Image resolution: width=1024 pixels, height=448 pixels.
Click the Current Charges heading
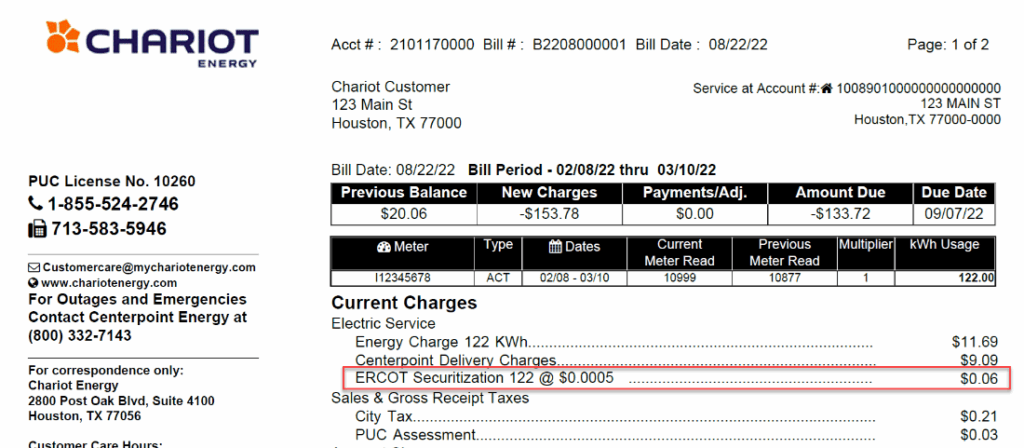point(404,303)
